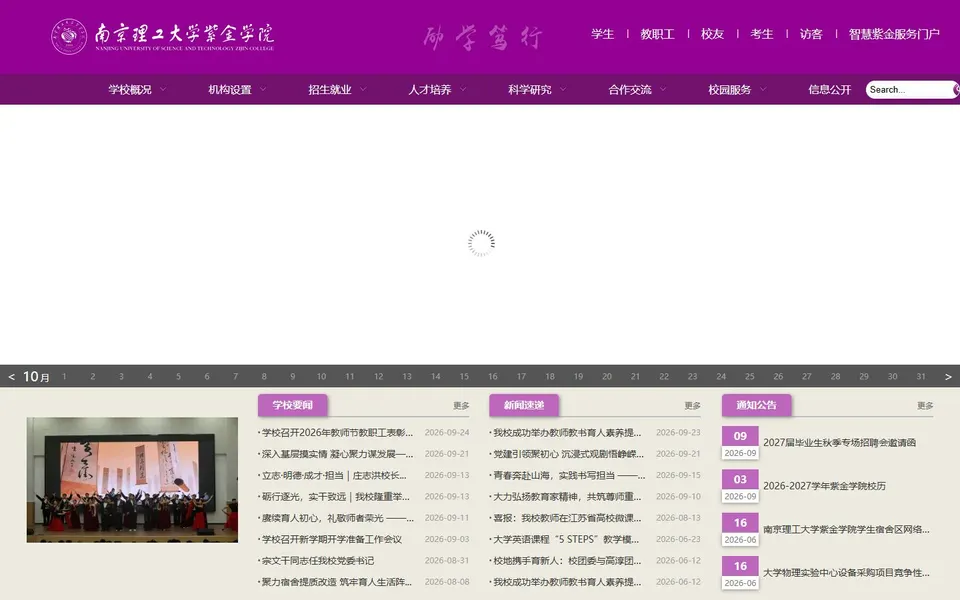Viewport: 960px width, 600px height.
Task: Click the search magnifier icon beside the Search field
Action: pos(956,89)
